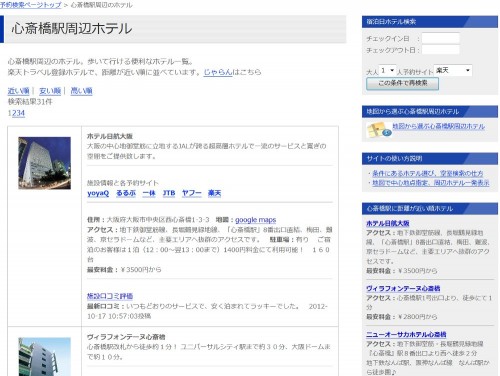This screenshot has height=376, width=500.
Task: Open yoyaQ booking site link
Action: [98, 193]
